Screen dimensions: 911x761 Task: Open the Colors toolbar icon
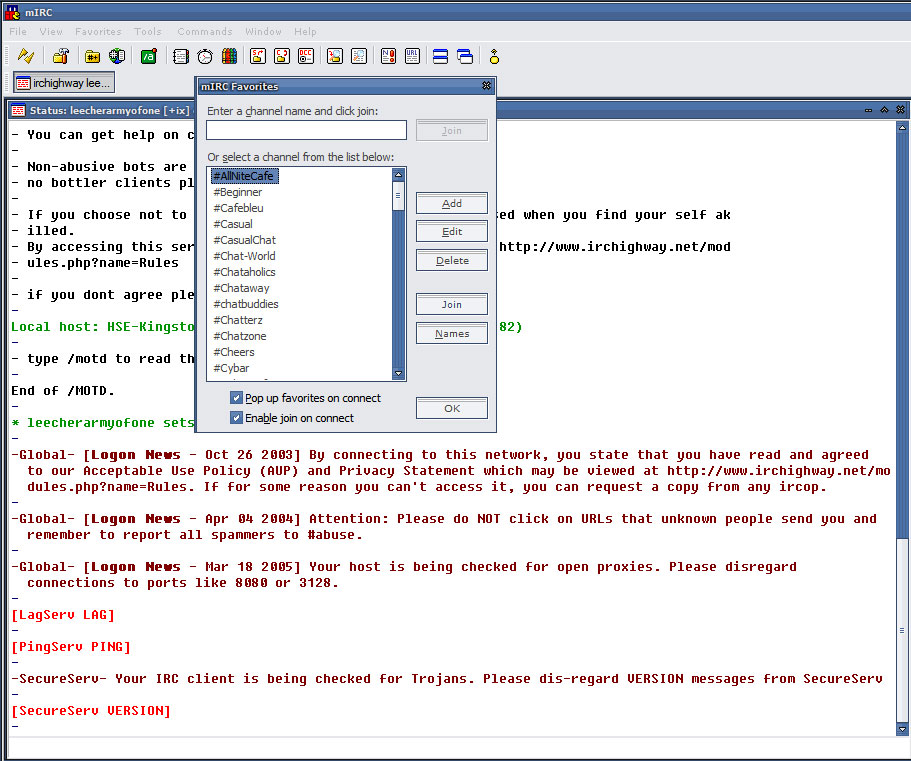229,56
